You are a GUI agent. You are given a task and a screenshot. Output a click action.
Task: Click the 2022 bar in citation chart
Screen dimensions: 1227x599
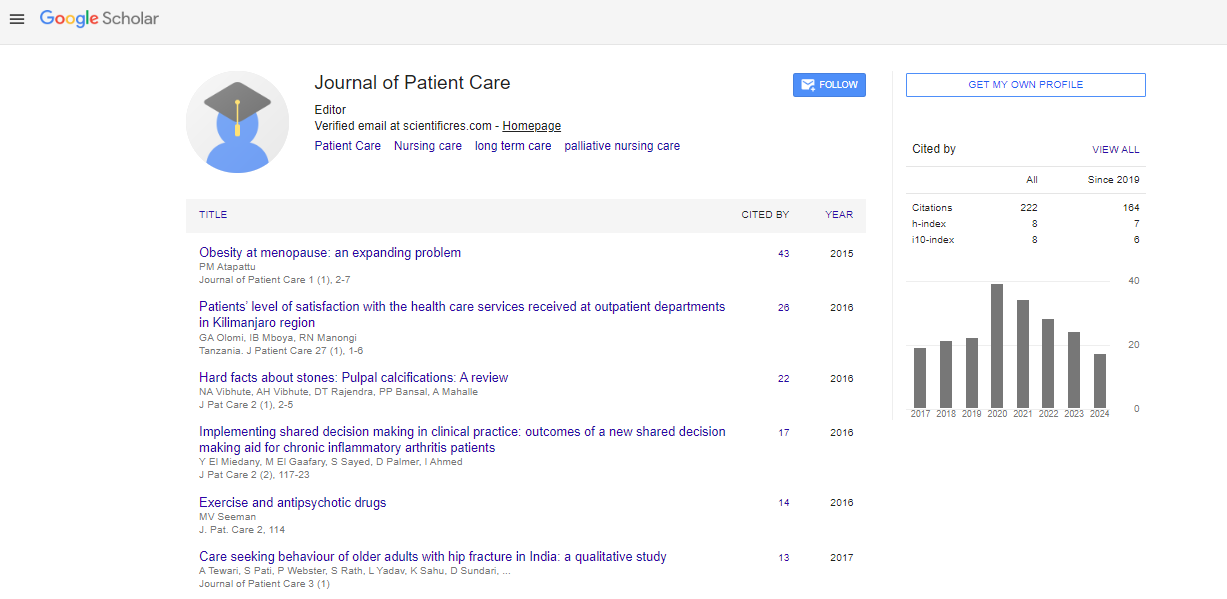[x=1048, y=364]
